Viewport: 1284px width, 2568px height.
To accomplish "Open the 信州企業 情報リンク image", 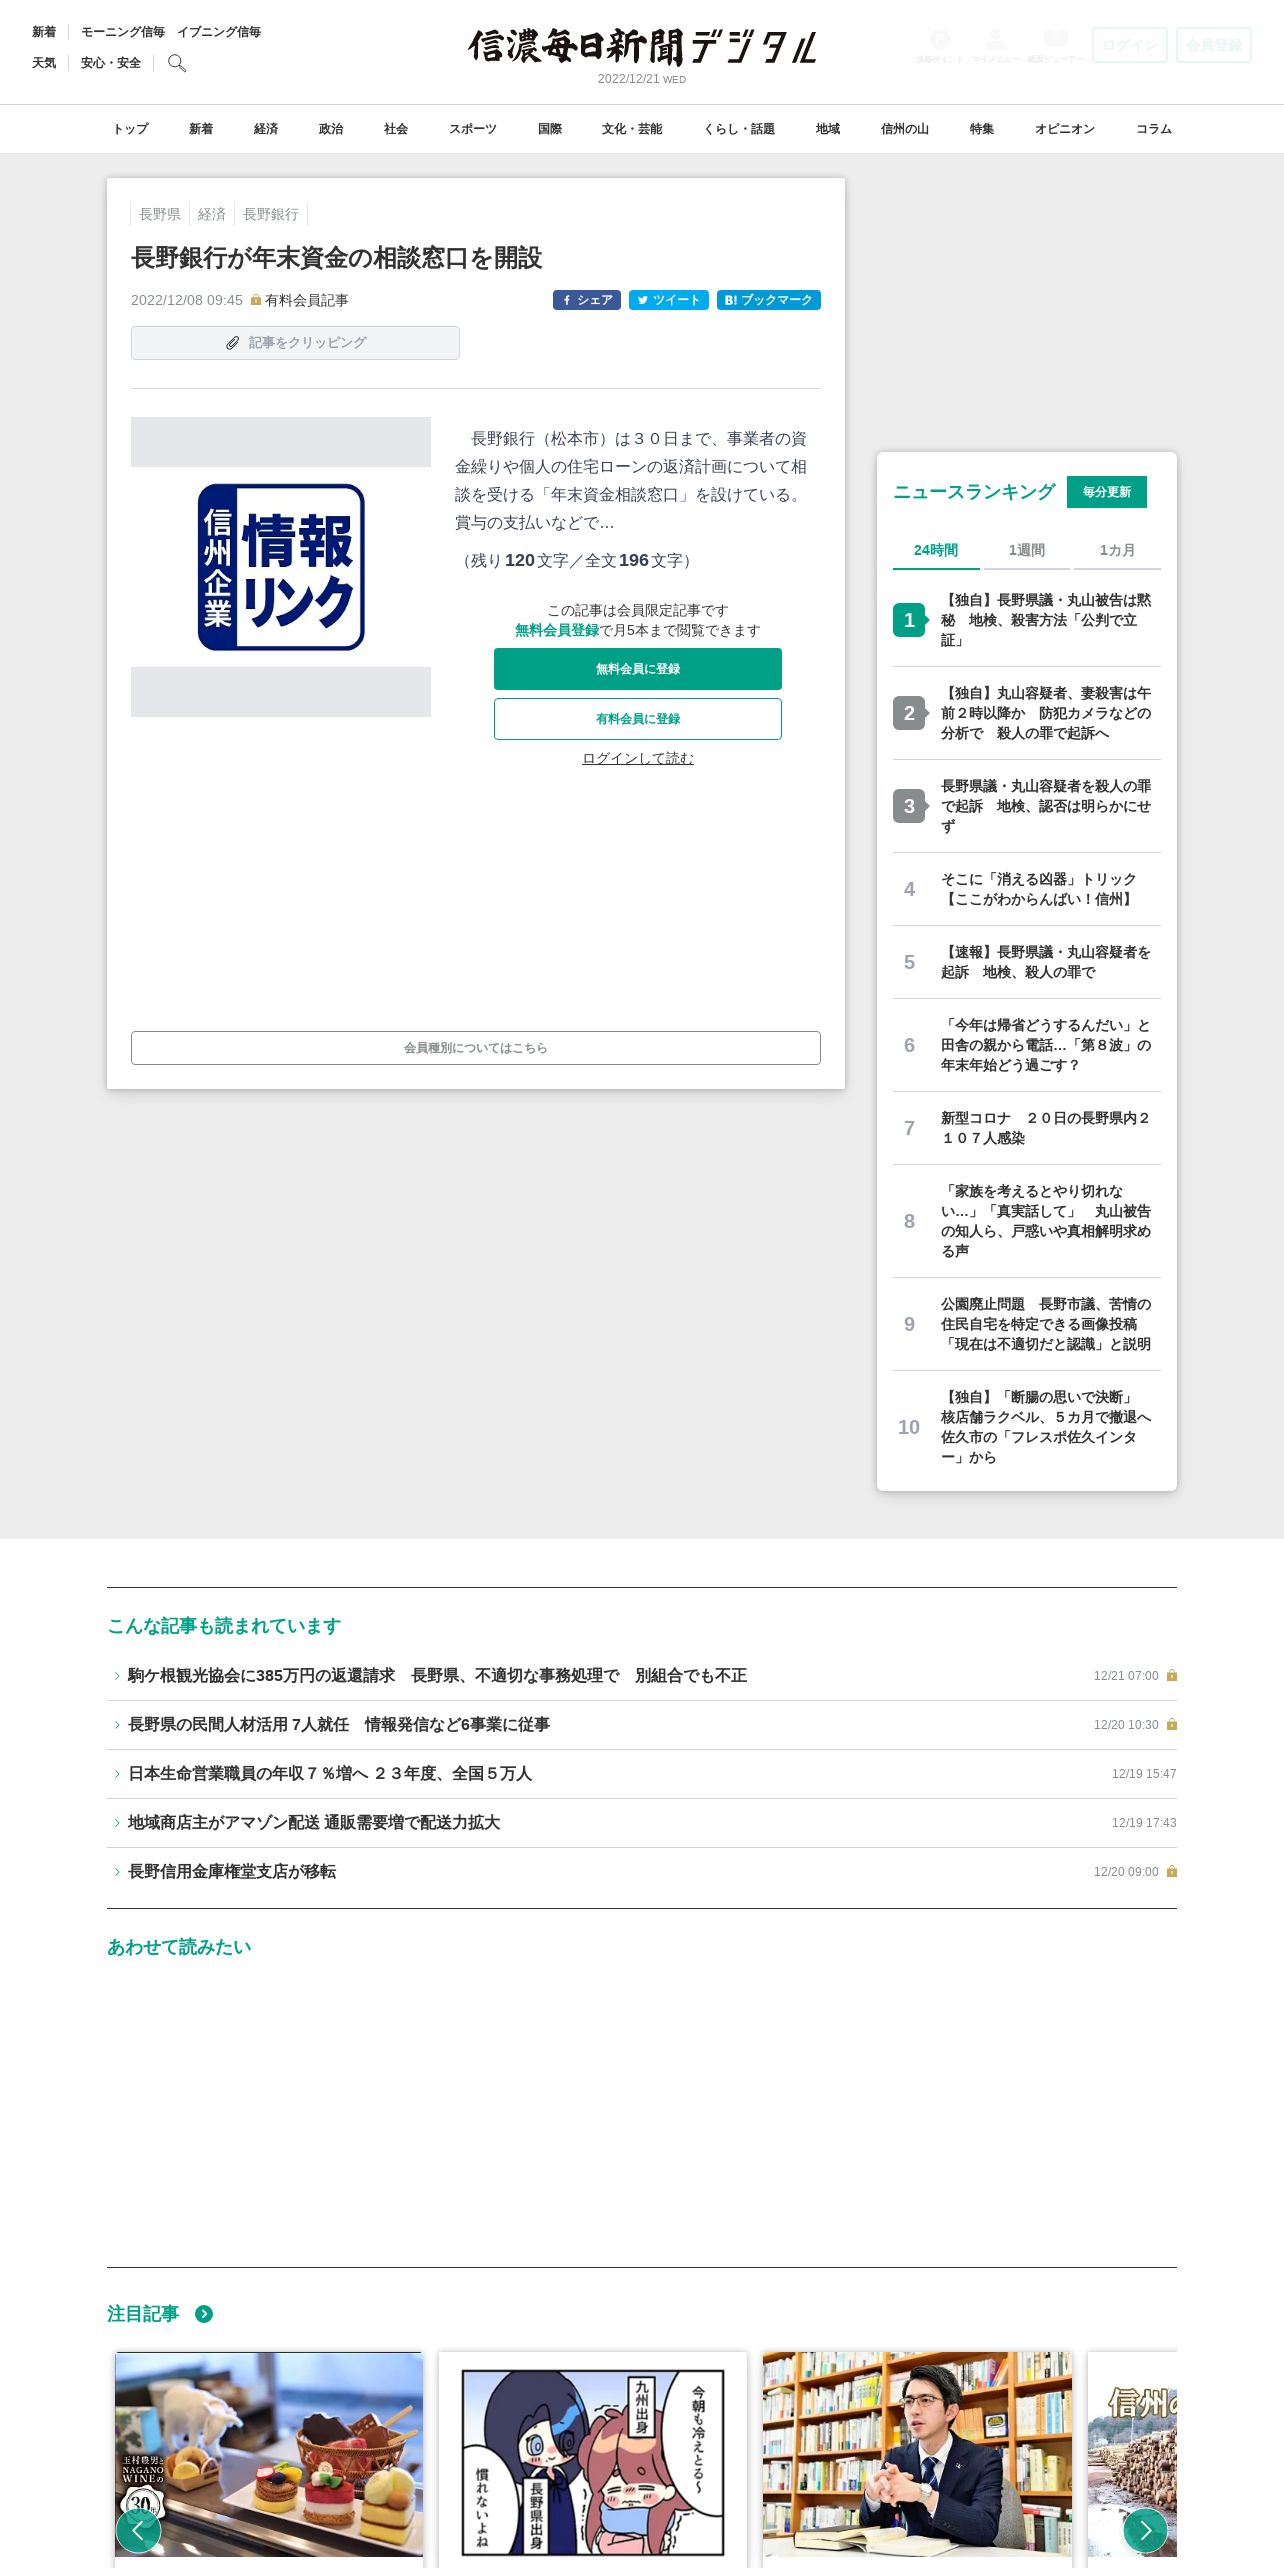I will pyautogui.click(x=281, y=567).
